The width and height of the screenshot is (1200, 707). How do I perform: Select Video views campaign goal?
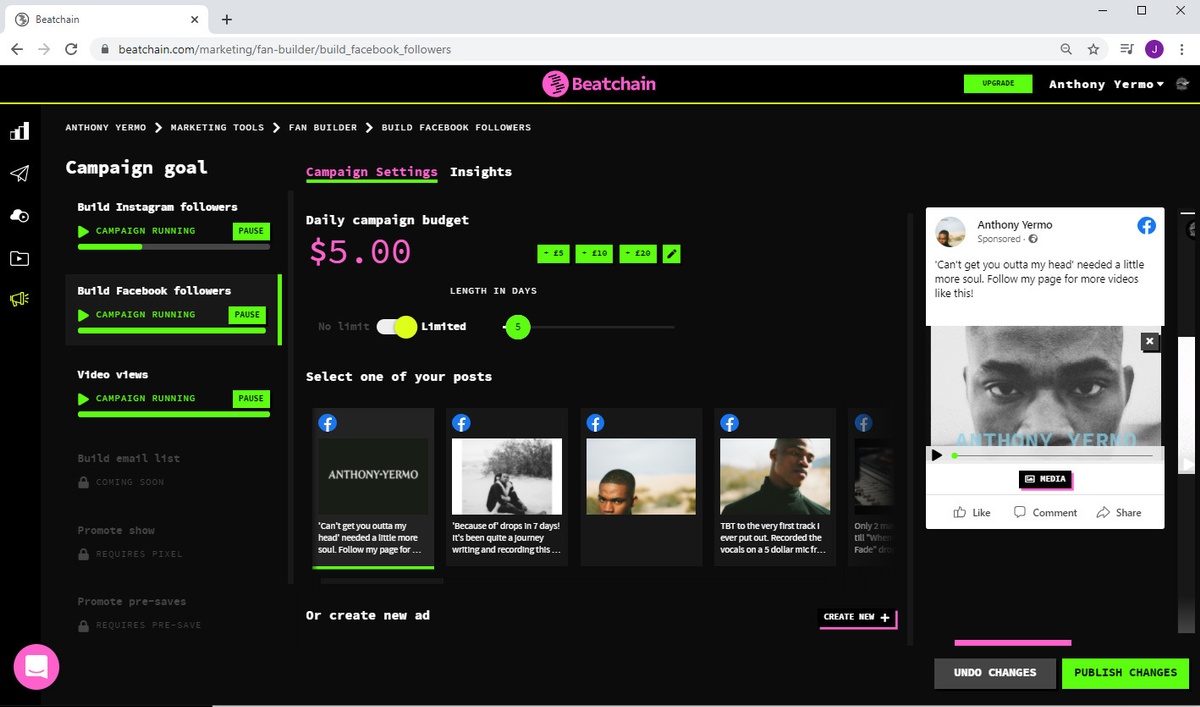(x=174, y=392)
